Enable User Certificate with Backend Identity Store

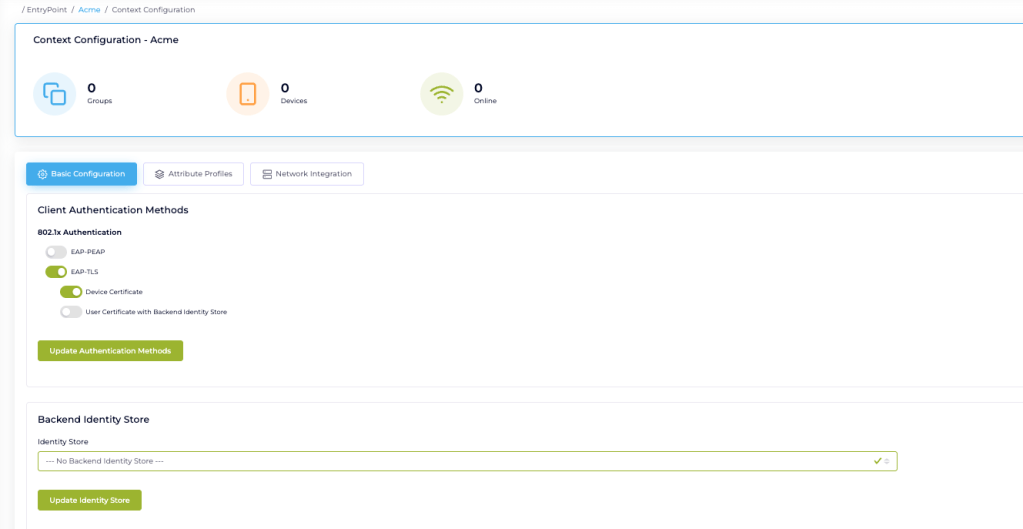(71, 312)
